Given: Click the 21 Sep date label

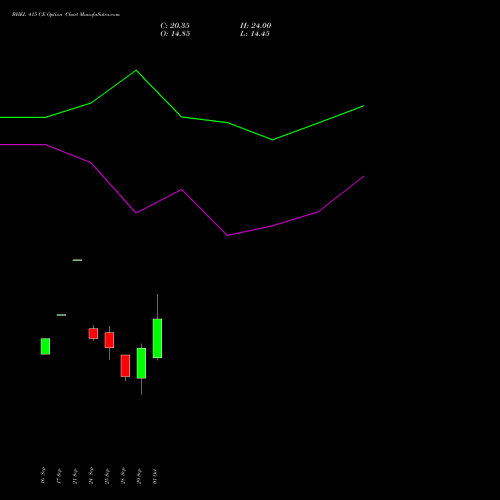Looking at the screenshot, I should click(75, 476).
